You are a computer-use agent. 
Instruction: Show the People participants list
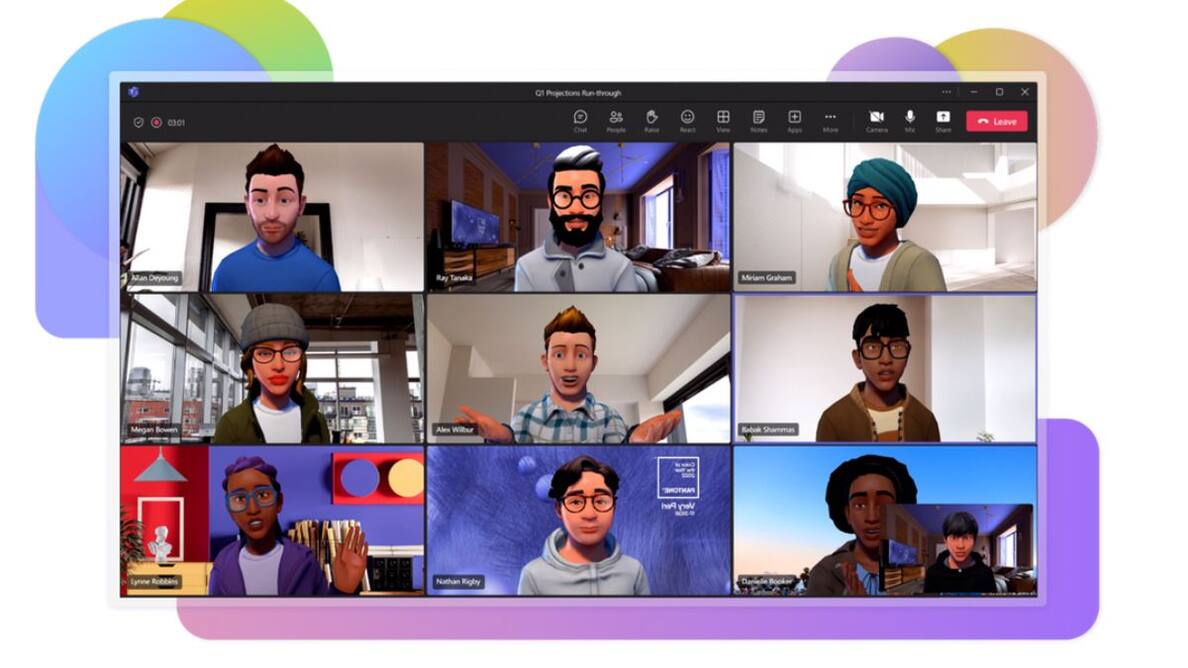(x=616, y=120)
